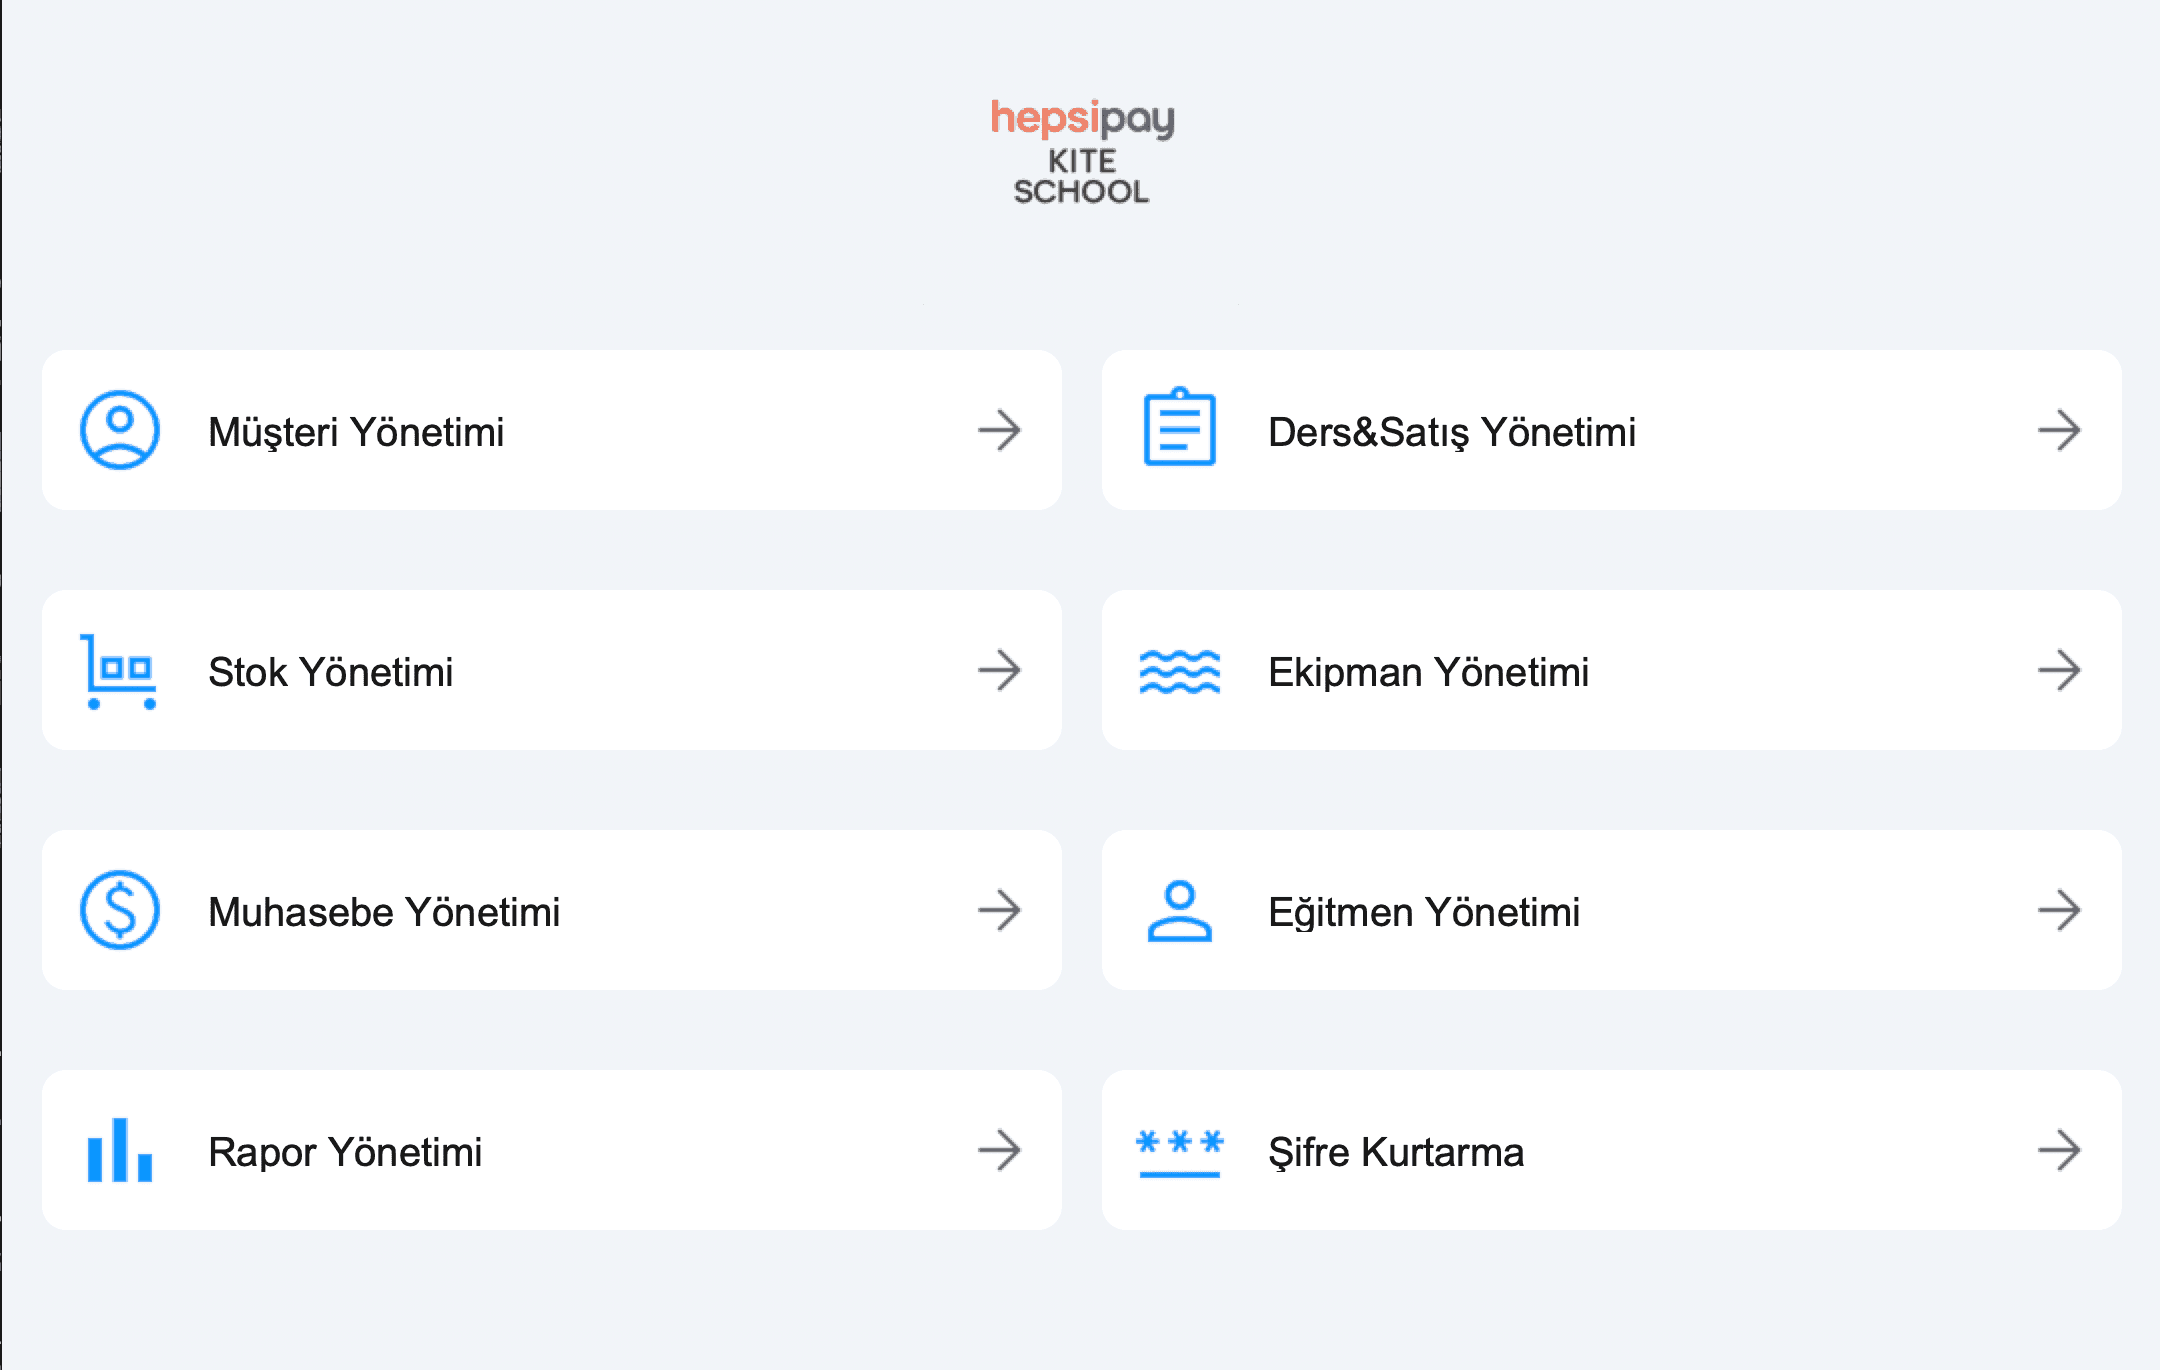
Task: Select the Muhasebe Yönetimi dollar icon
Action: tap(118, 911)
